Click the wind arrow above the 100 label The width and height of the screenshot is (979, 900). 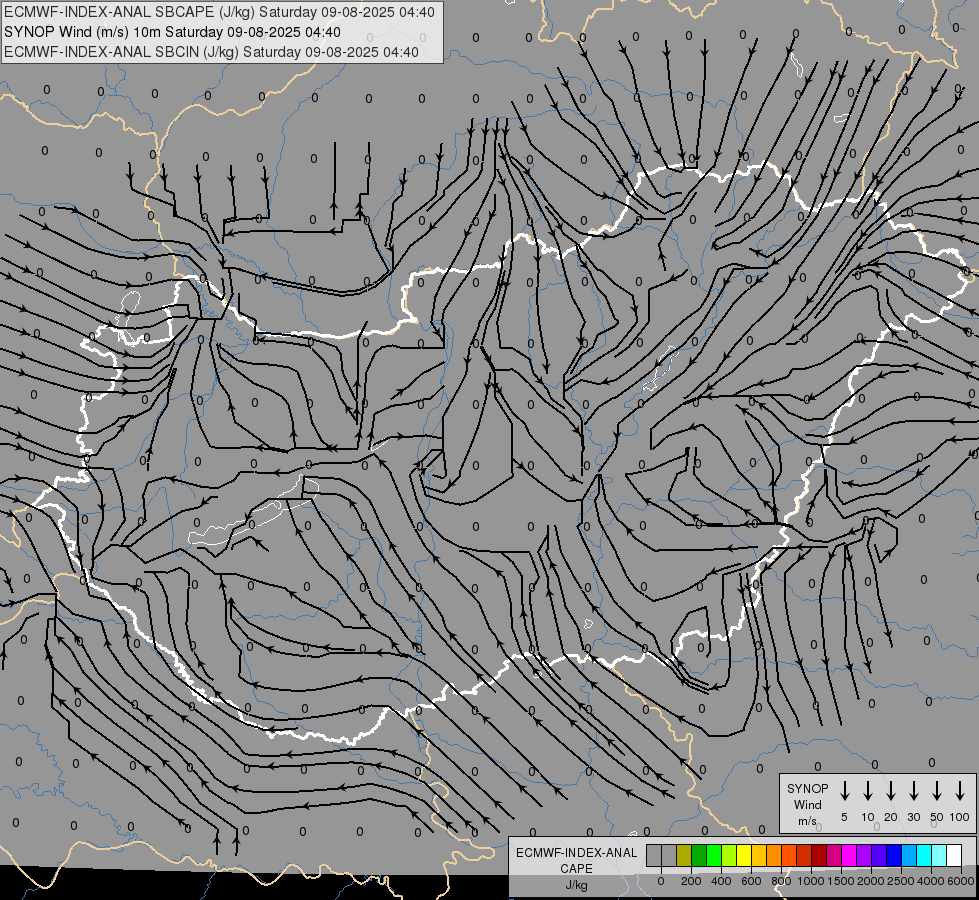tap(960, 791)
